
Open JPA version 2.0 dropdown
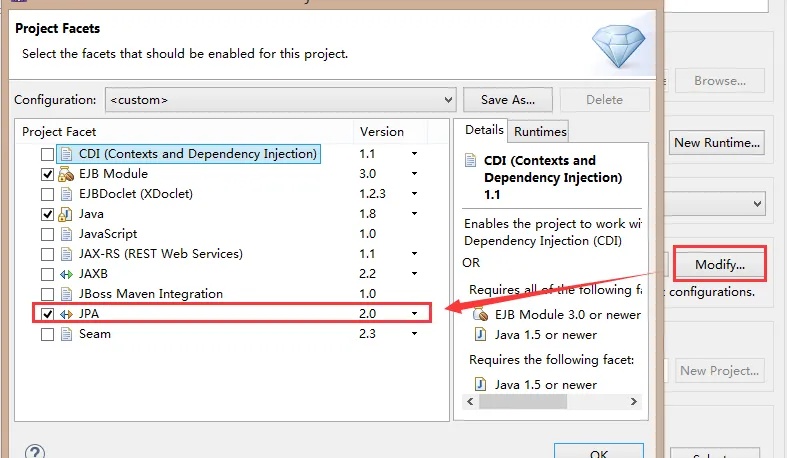click(x=415, y=314)
